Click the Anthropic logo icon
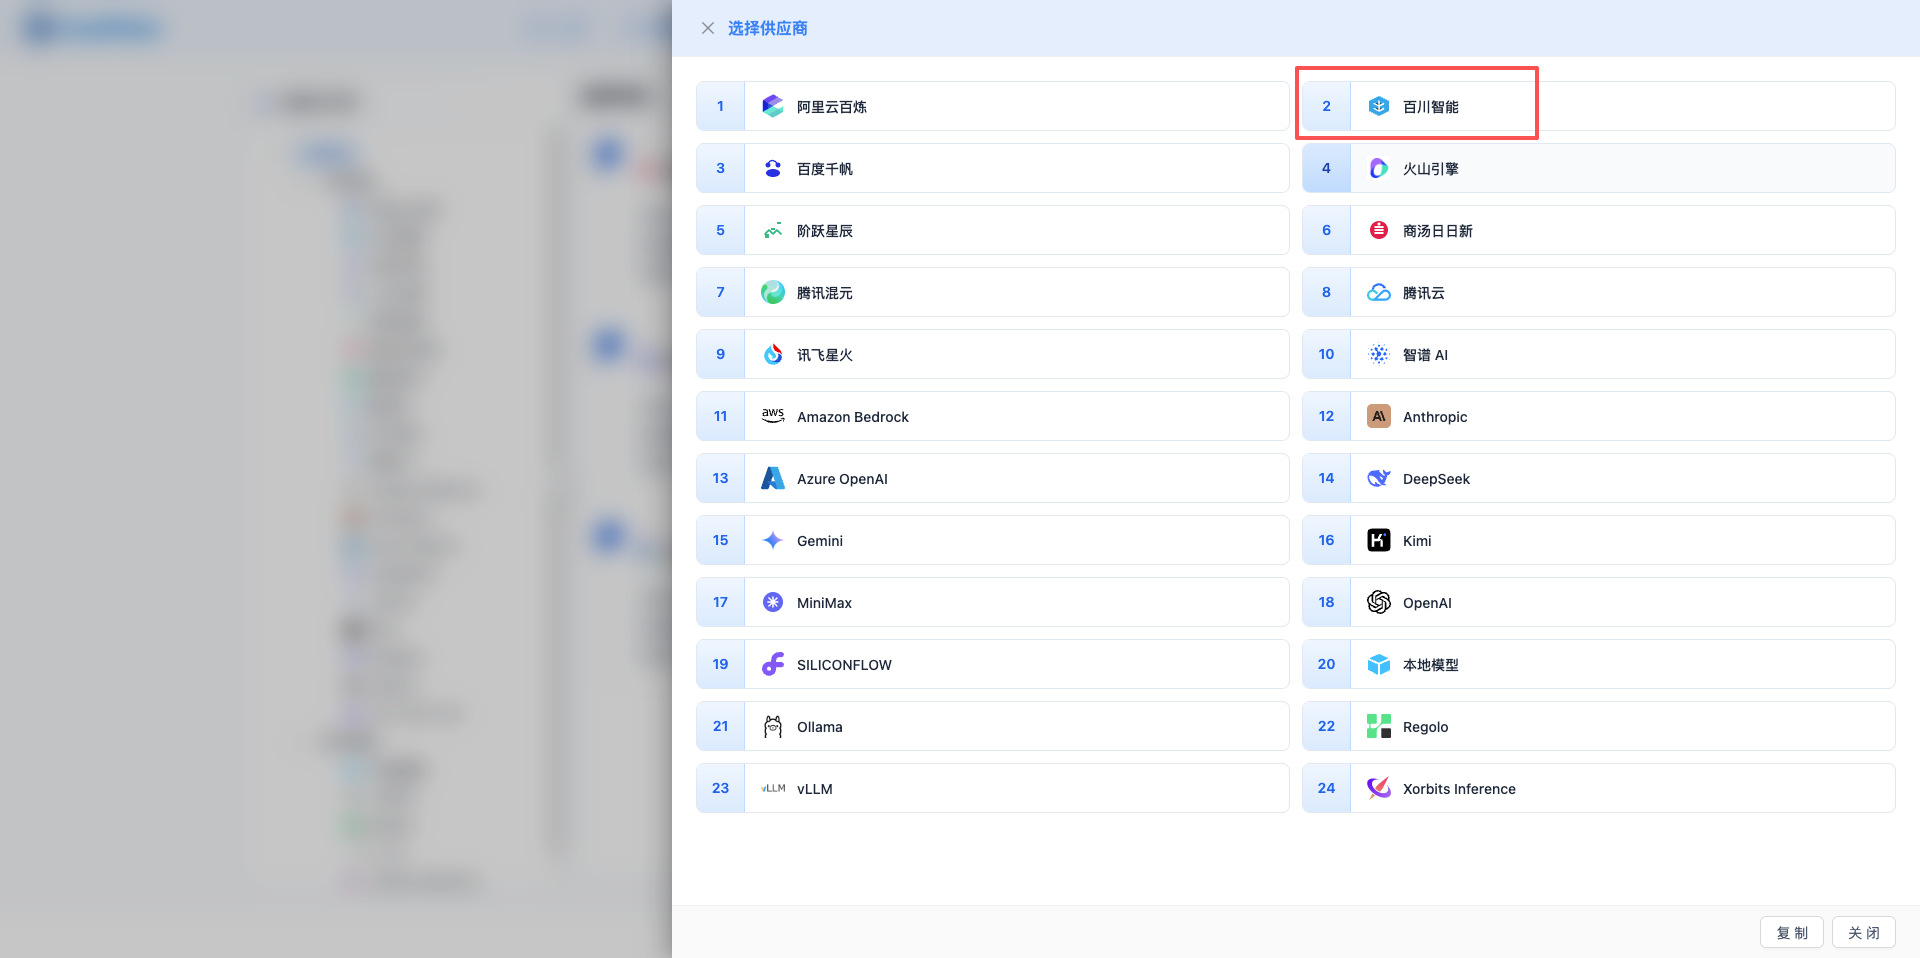The image size is (1920, 958). (1378, 416)
